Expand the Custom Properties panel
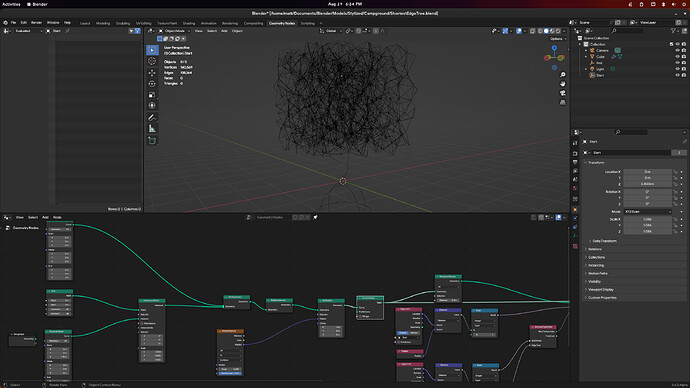The height and width of the screenshot is (388, 690). point(602,298)
